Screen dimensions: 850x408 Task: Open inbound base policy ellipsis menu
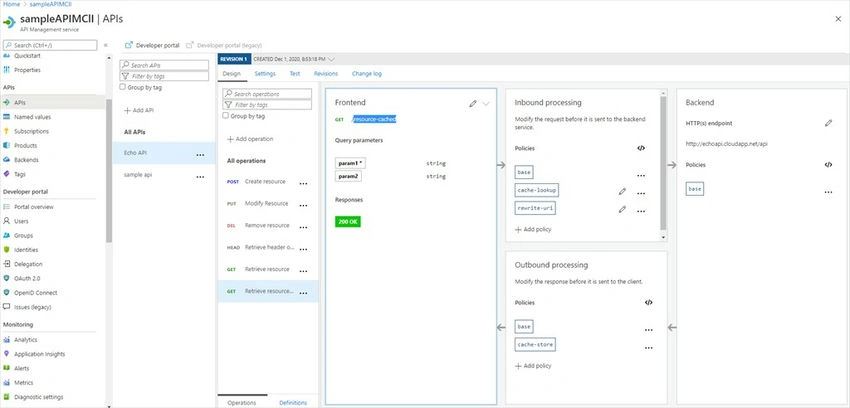click(x=641, y=176)
